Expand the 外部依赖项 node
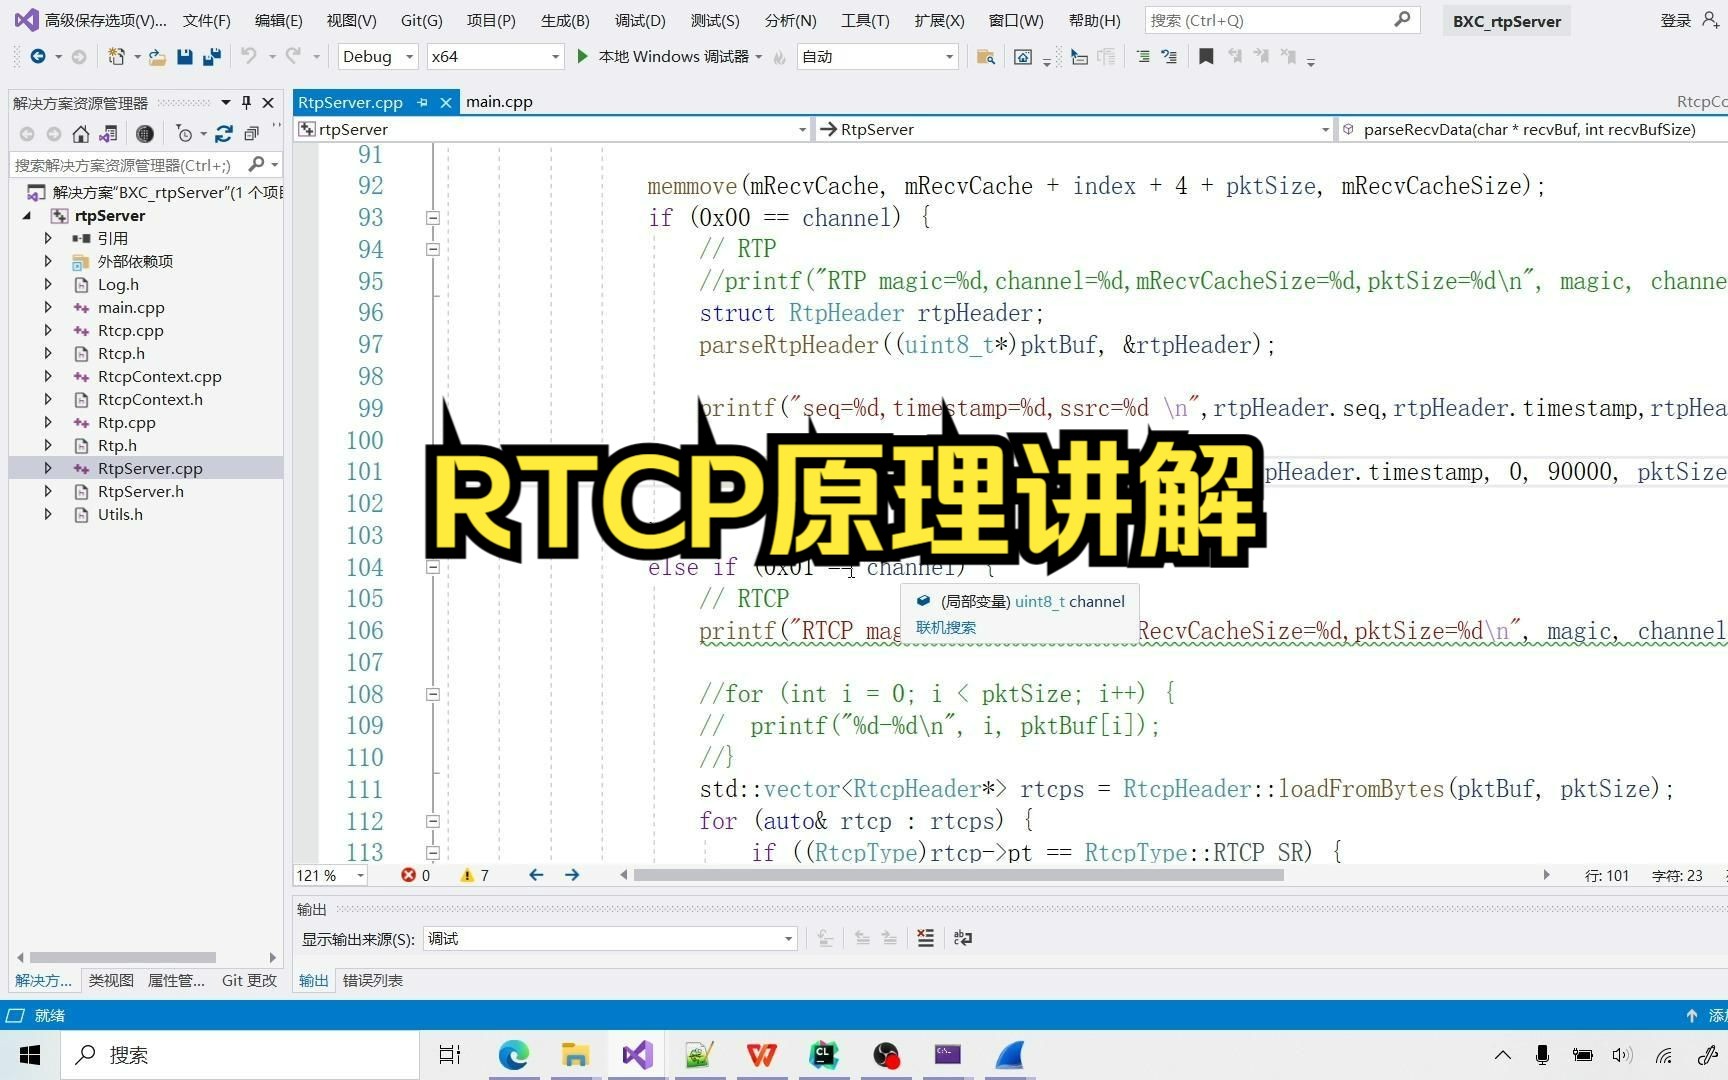Viewport: 1728px width, 1080px height. point(48,261)
